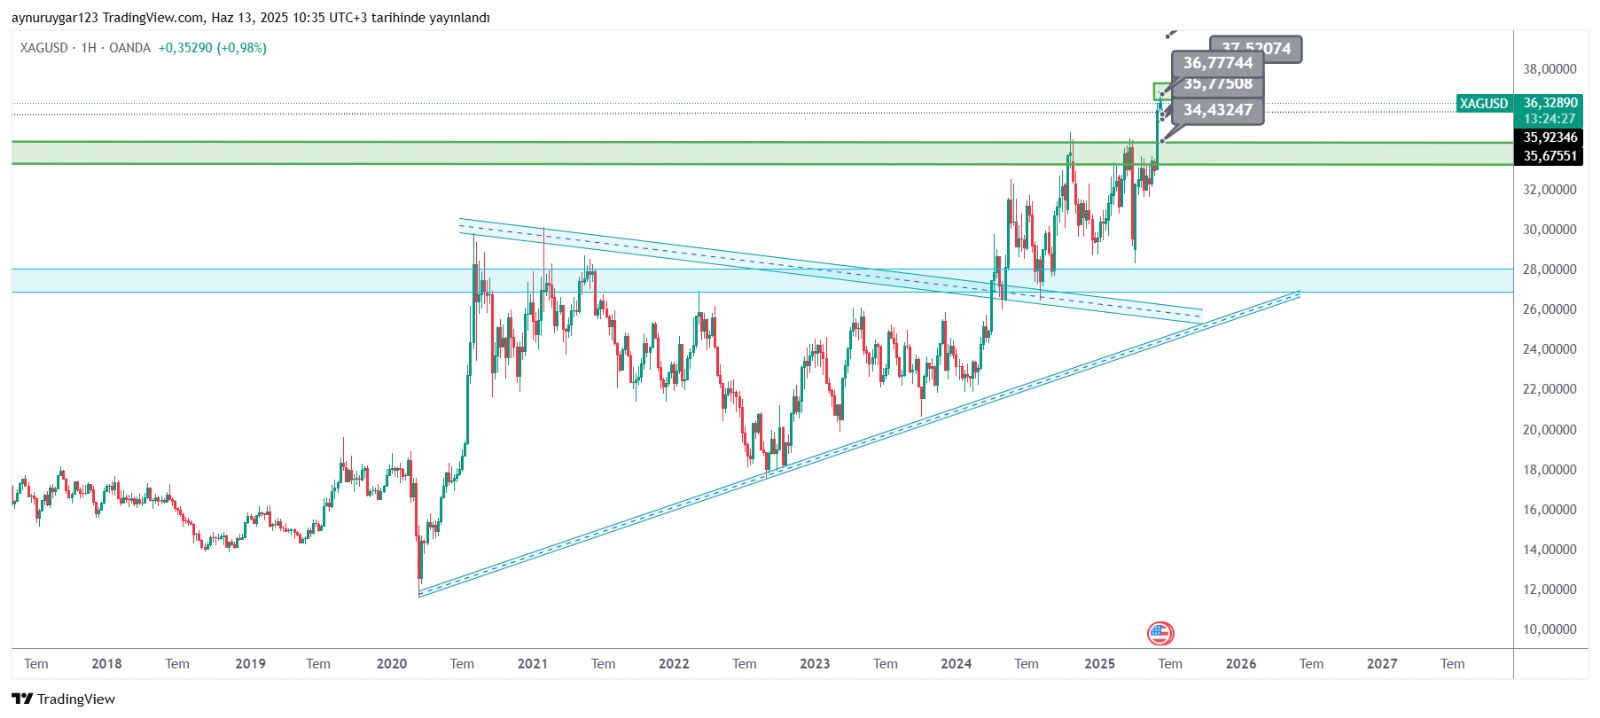Click the small green box above latest candle
Viewport: 1600px width, 718px height.
tap(1160, 91)
